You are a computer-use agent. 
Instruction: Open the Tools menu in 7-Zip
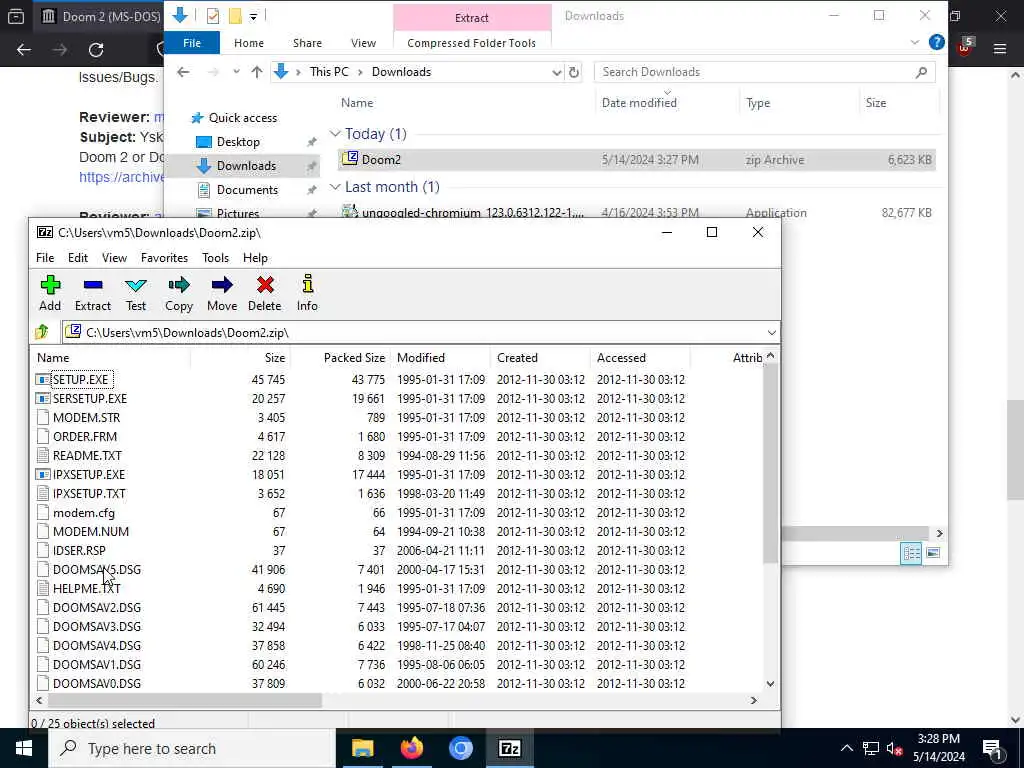(216, 258)
